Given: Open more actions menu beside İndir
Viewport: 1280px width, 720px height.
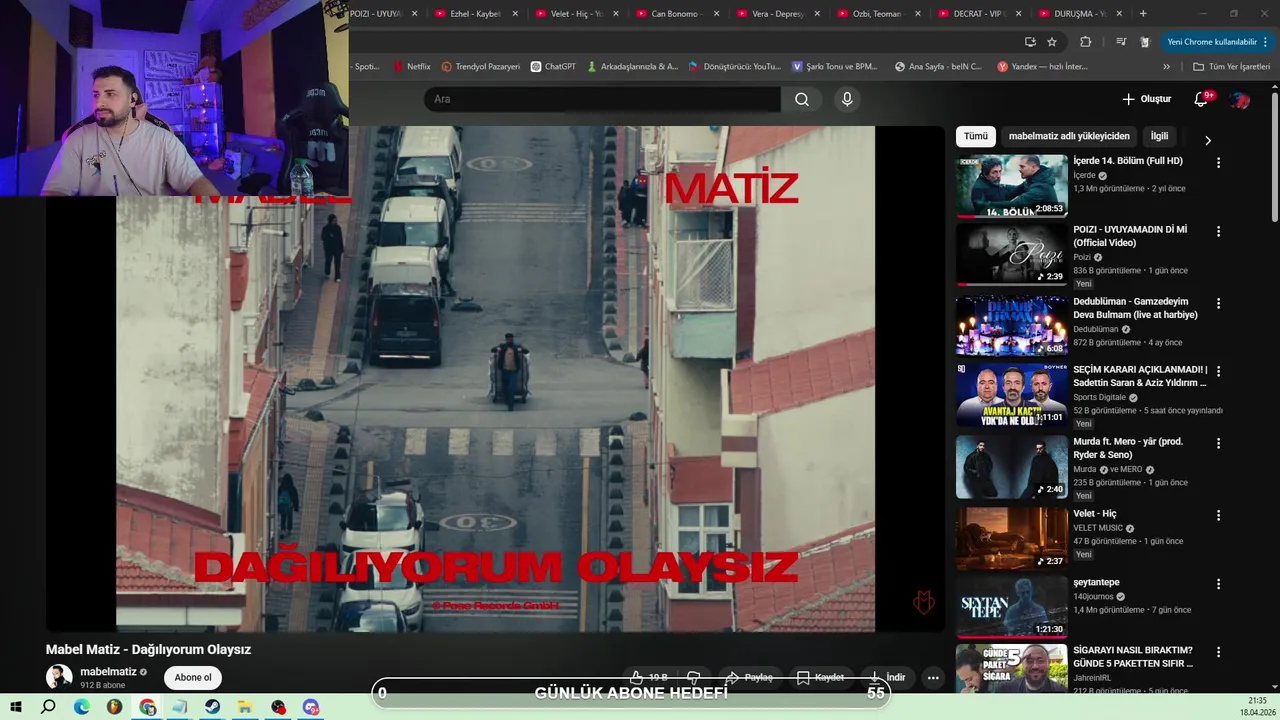Looking at the screenshot, I should click(933, 677).
